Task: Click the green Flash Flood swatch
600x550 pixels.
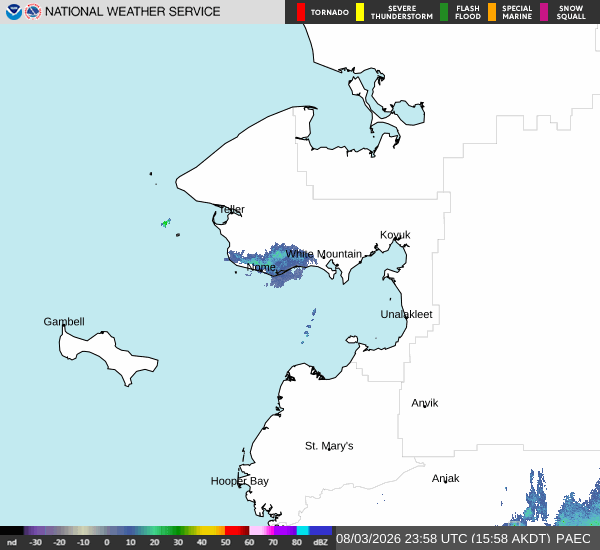Action: (x=444, y=12)
